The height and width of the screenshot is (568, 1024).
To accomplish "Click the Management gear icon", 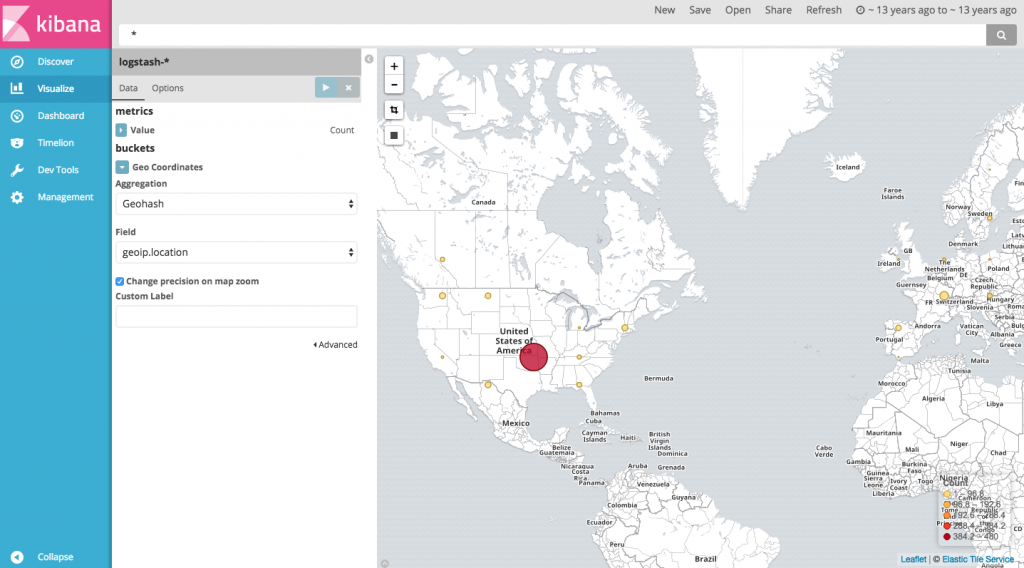I will [x=17, y=197].
